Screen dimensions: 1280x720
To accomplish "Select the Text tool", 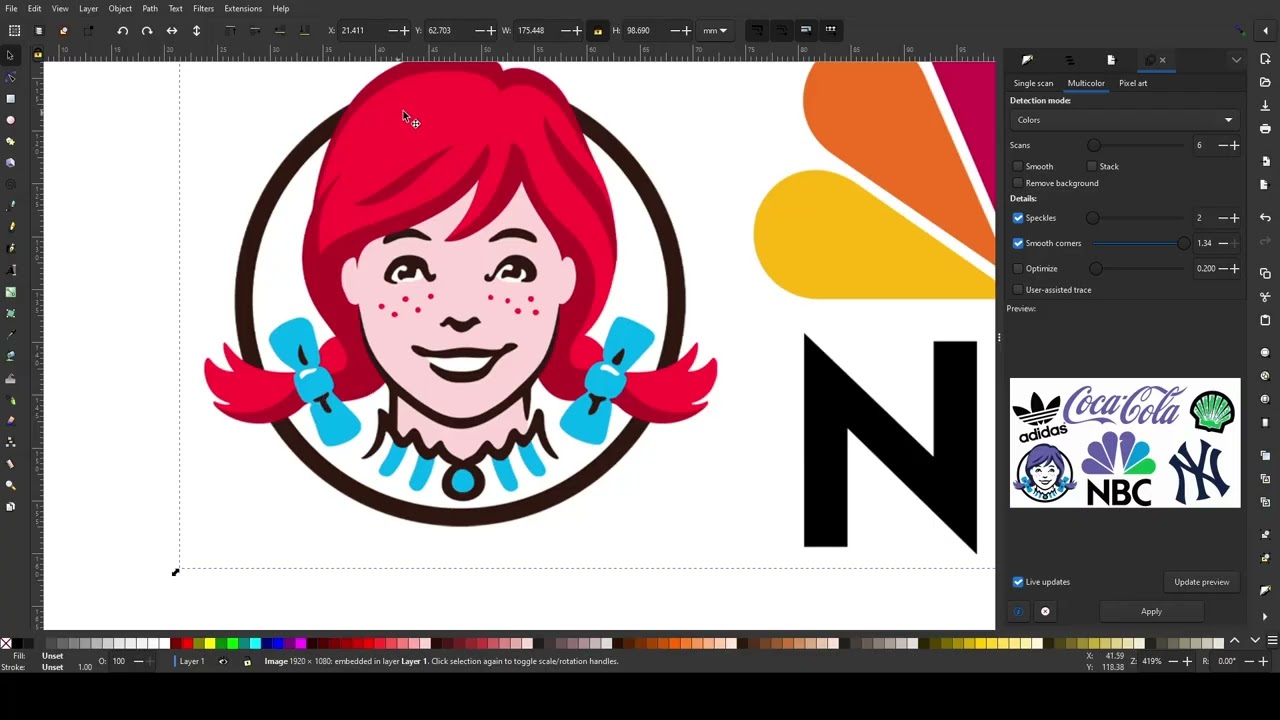I will coord(11,270).
